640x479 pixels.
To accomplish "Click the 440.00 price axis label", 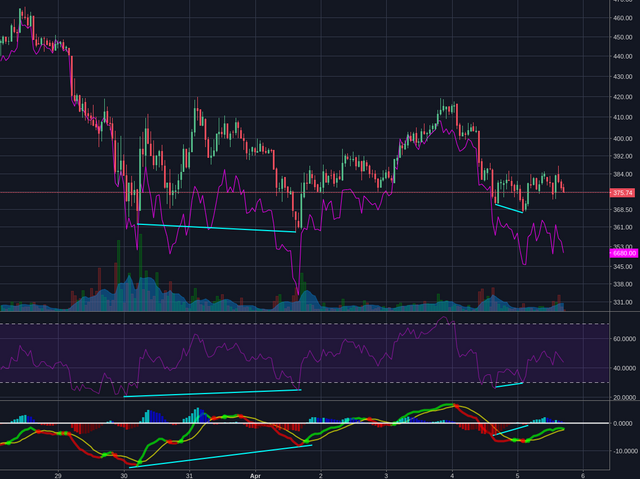I will [623, 56].
